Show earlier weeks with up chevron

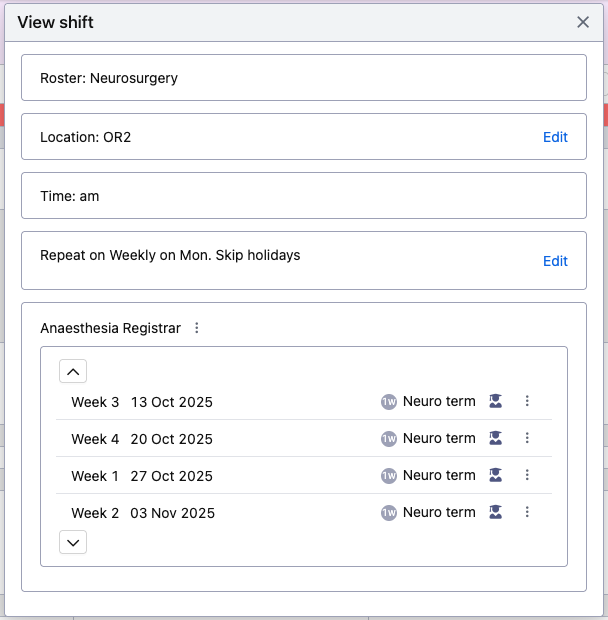coord(73,371)
